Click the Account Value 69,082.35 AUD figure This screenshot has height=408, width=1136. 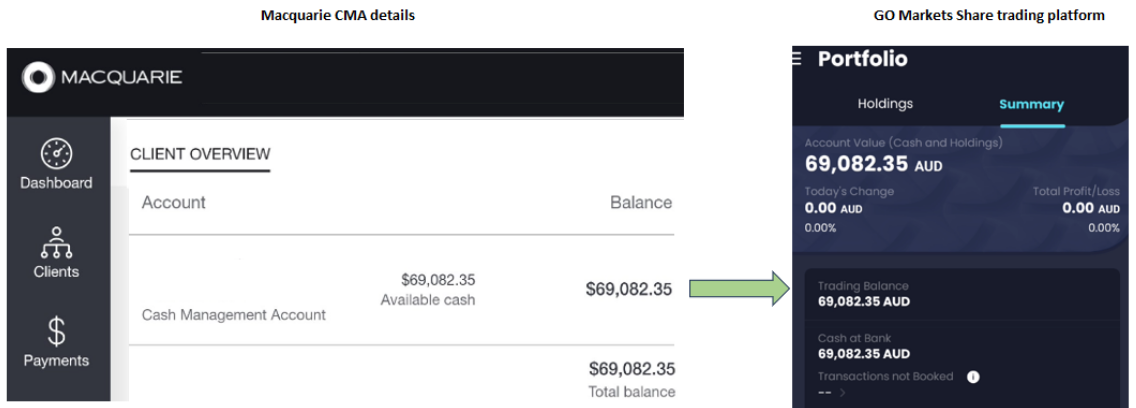(874, 164)
